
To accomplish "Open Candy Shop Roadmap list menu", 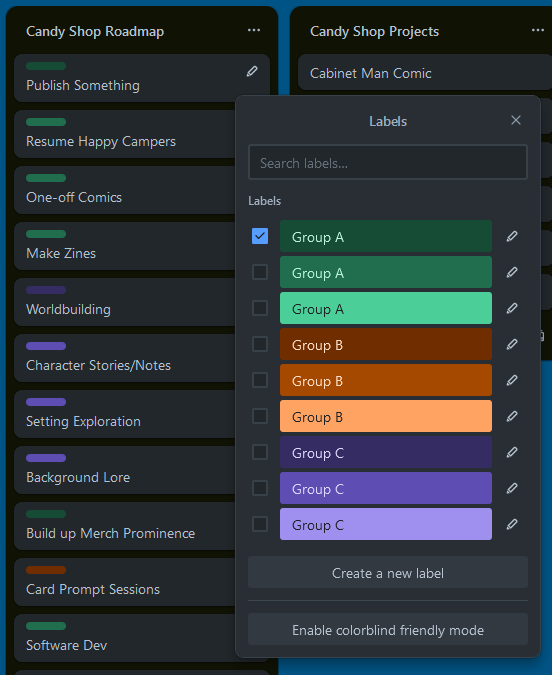I will [254, 30].
